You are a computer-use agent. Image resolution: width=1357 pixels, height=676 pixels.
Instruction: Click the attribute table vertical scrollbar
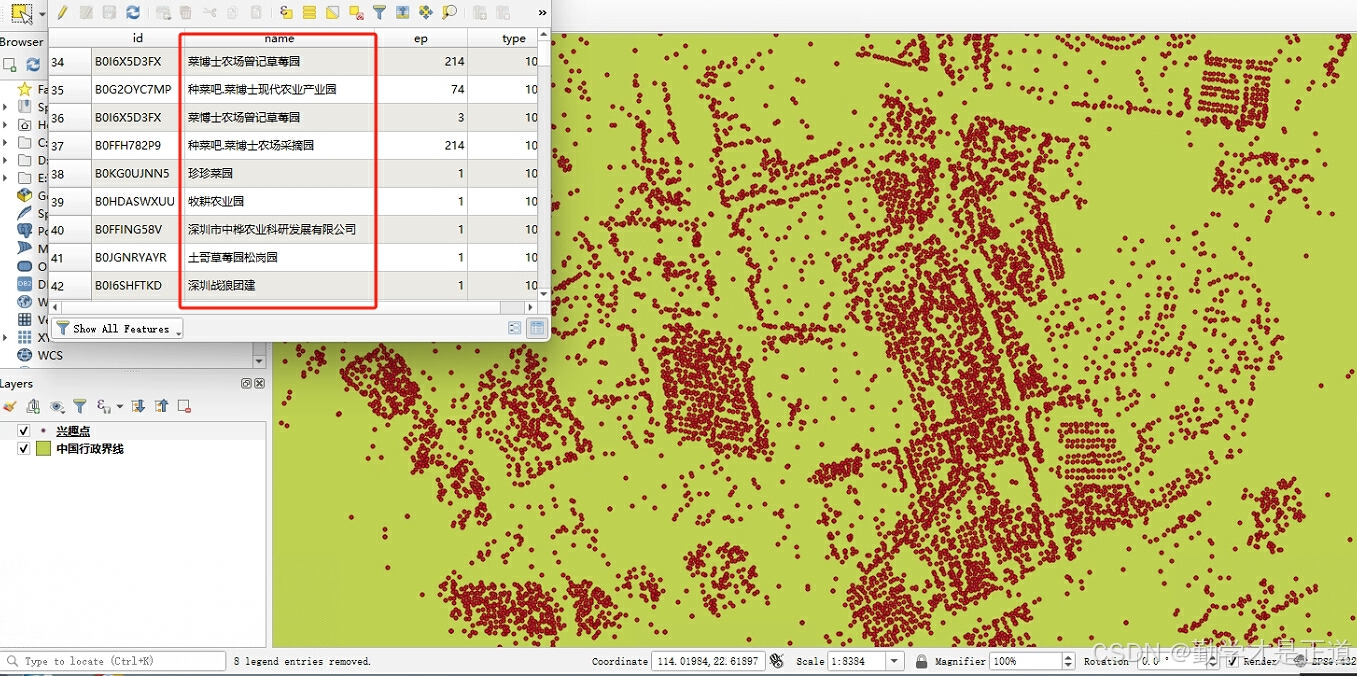tap(544, 165)
